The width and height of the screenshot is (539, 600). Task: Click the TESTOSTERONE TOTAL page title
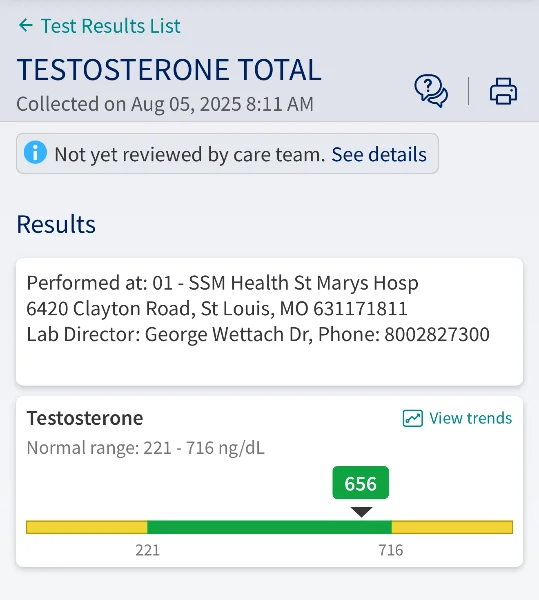pos(169,70)
